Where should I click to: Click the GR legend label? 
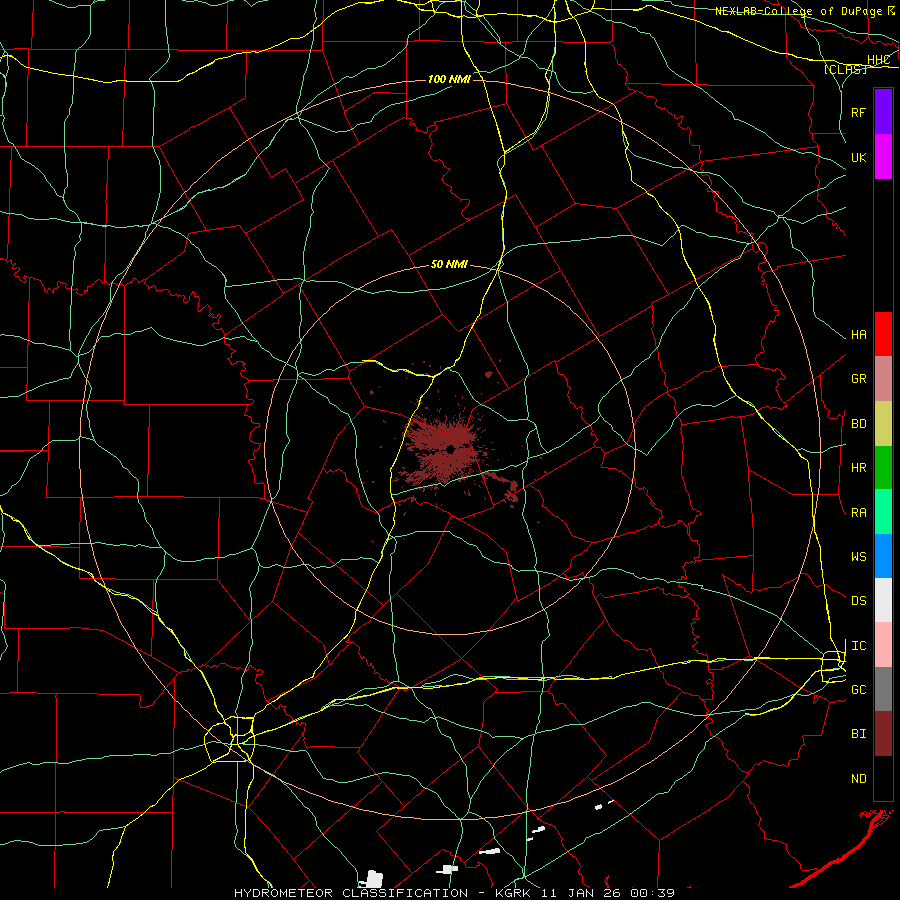pos(858,379)
